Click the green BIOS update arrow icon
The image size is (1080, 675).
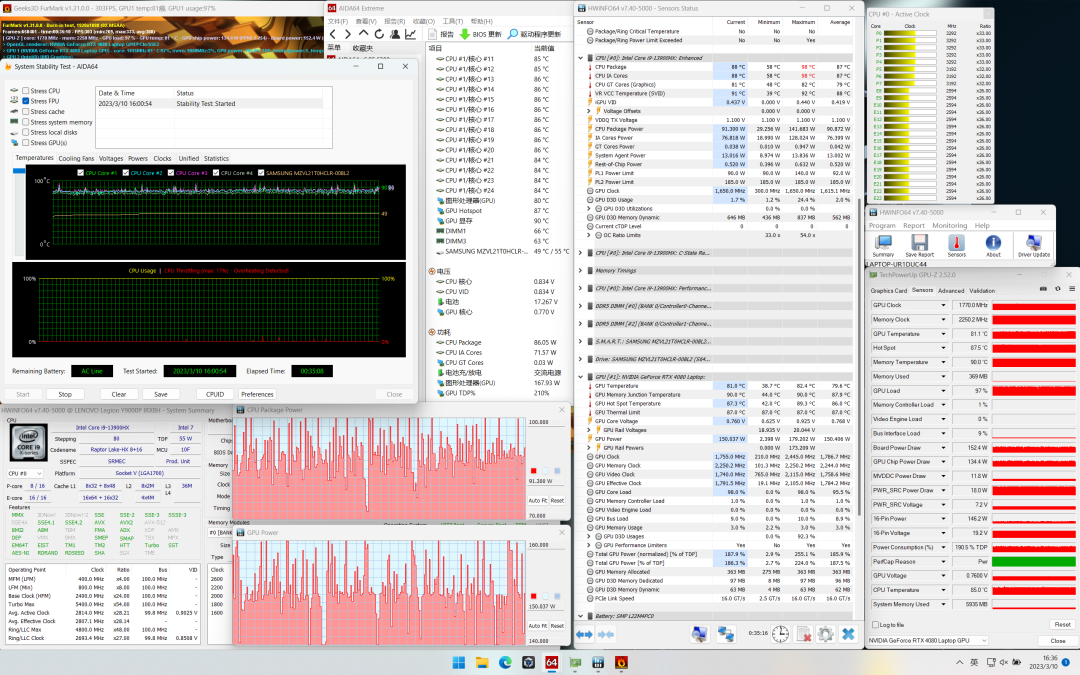465,34
